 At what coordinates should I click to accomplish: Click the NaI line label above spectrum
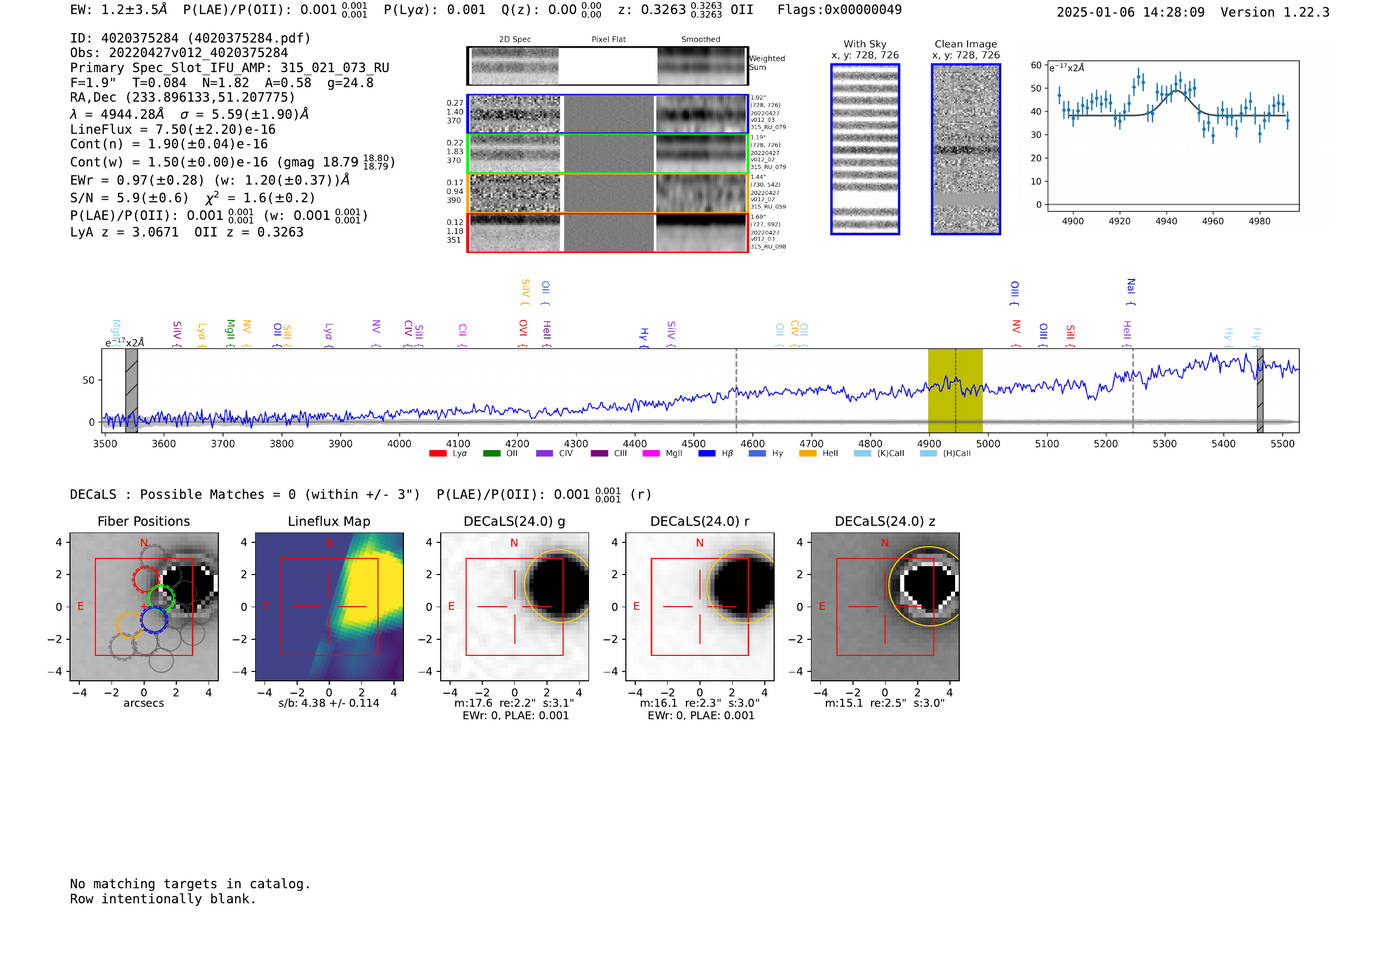(x=1131, y=290)
